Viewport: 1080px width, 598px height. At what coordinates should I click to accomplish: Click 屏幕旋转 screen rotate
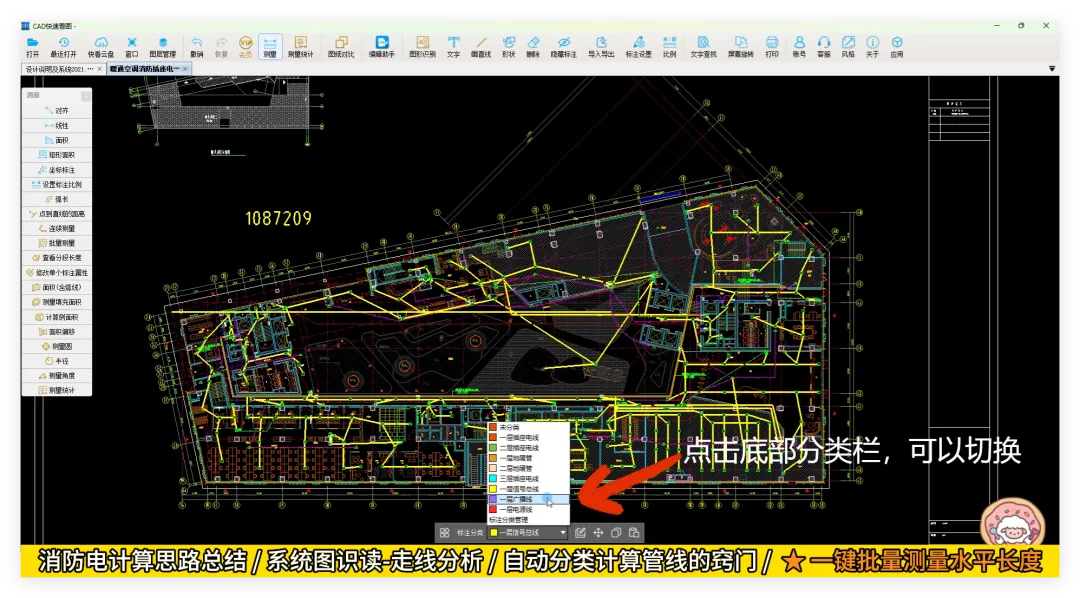click(x=740, y=47)
